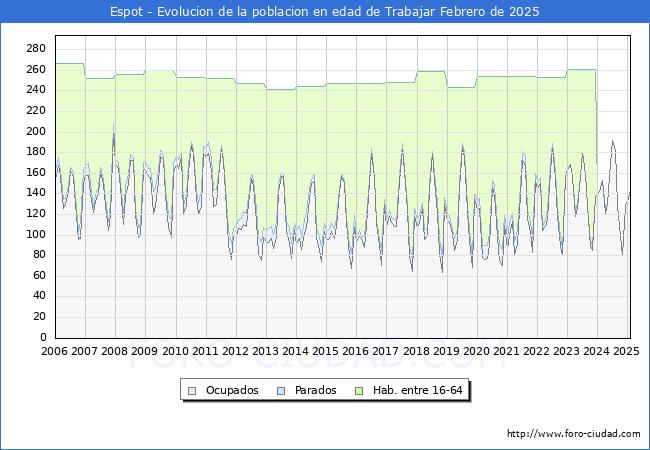The image size is (650, 450).
Task: Click the 40 y-axis value
Action: click(39, 296)
